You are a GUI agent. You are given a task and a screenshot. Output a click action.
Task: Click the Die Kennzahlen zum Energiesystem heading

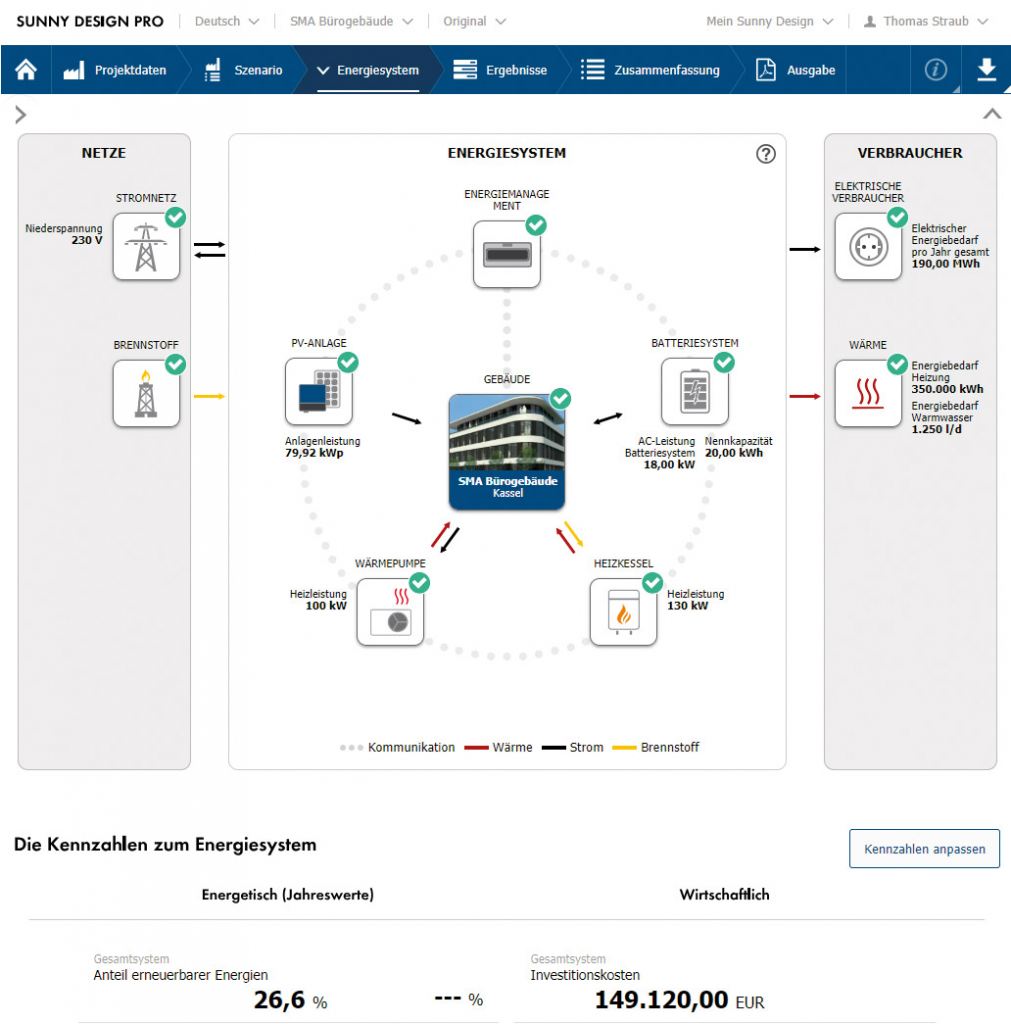(x=165, y=844)
